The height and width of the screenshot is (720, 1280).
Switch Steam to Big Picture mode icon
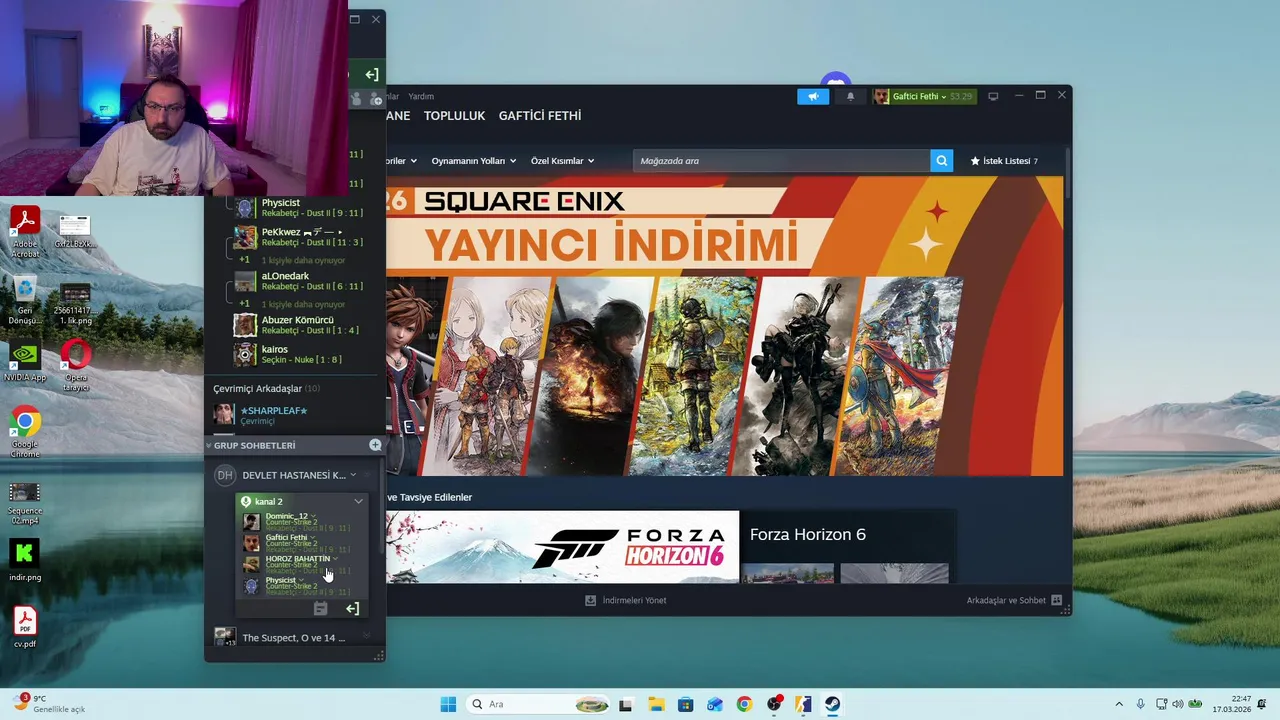tap(993, 96)
